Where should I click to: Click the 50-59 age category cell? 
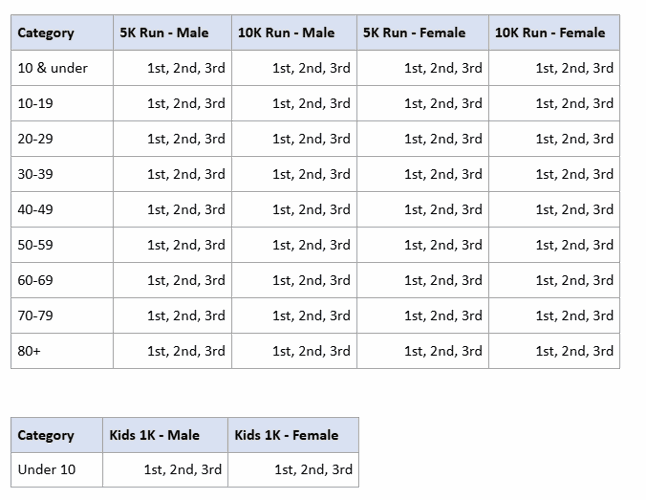40,245
